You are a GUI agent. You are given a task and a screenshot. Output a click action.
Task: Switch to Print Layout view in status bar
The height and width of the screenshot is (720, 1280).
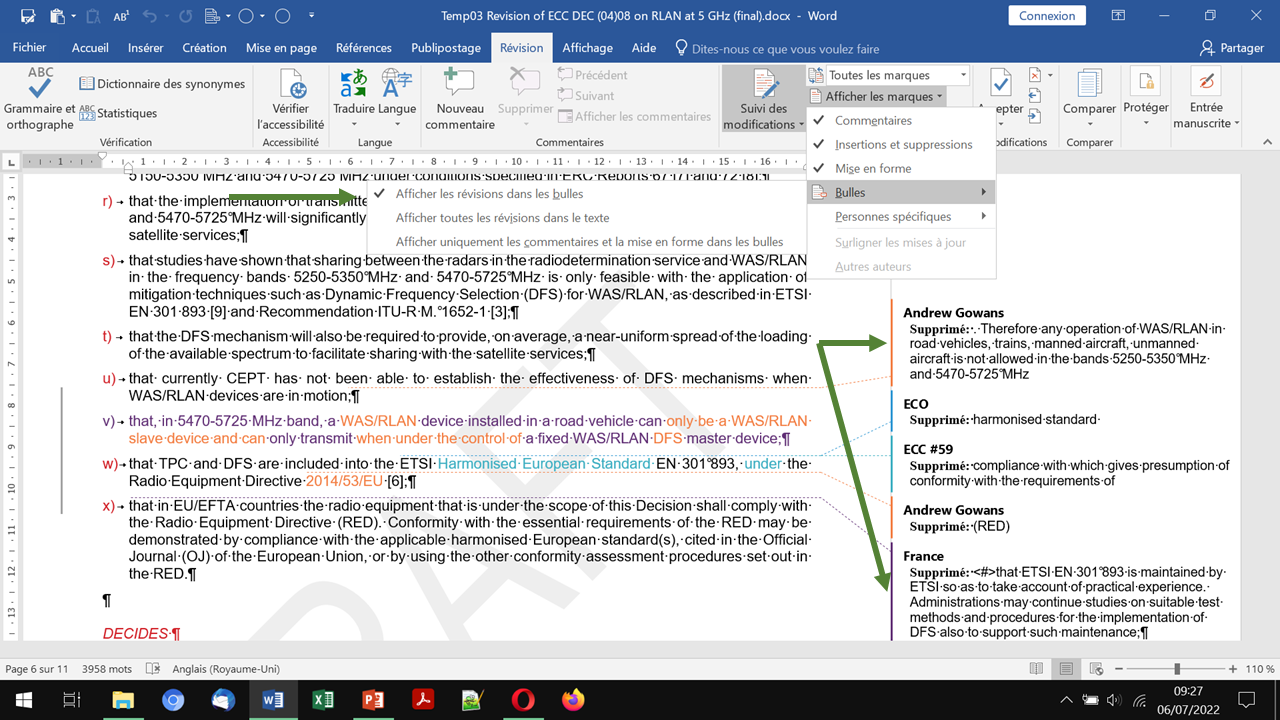click(1066, 669)
